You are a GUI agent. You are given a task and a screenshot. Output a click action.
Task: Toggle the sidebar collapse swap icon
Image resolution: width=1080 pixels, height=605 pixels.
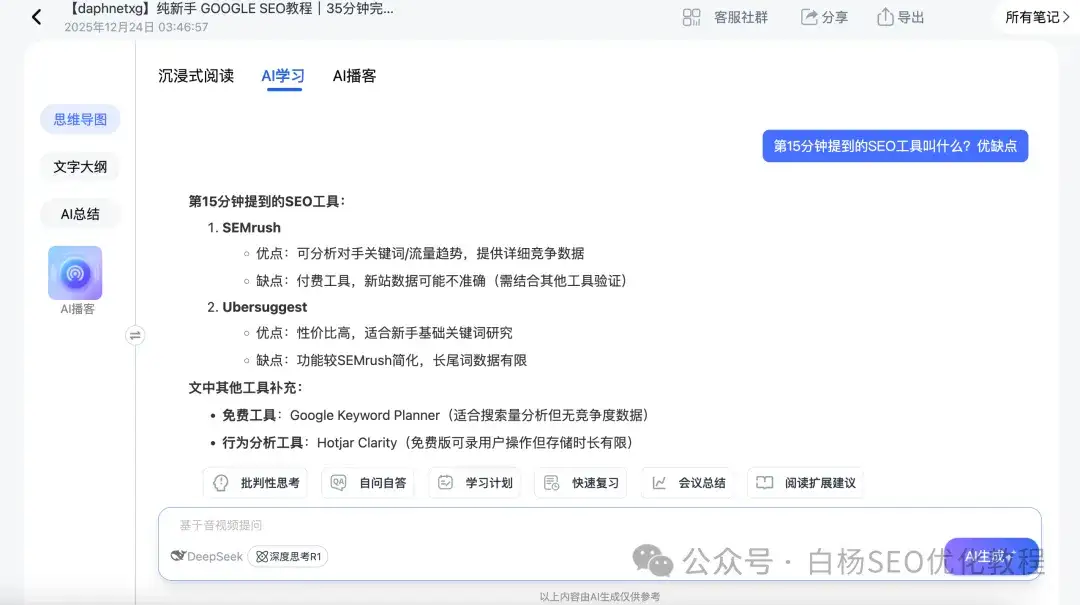pyautogui.click(x=135, y=336)
